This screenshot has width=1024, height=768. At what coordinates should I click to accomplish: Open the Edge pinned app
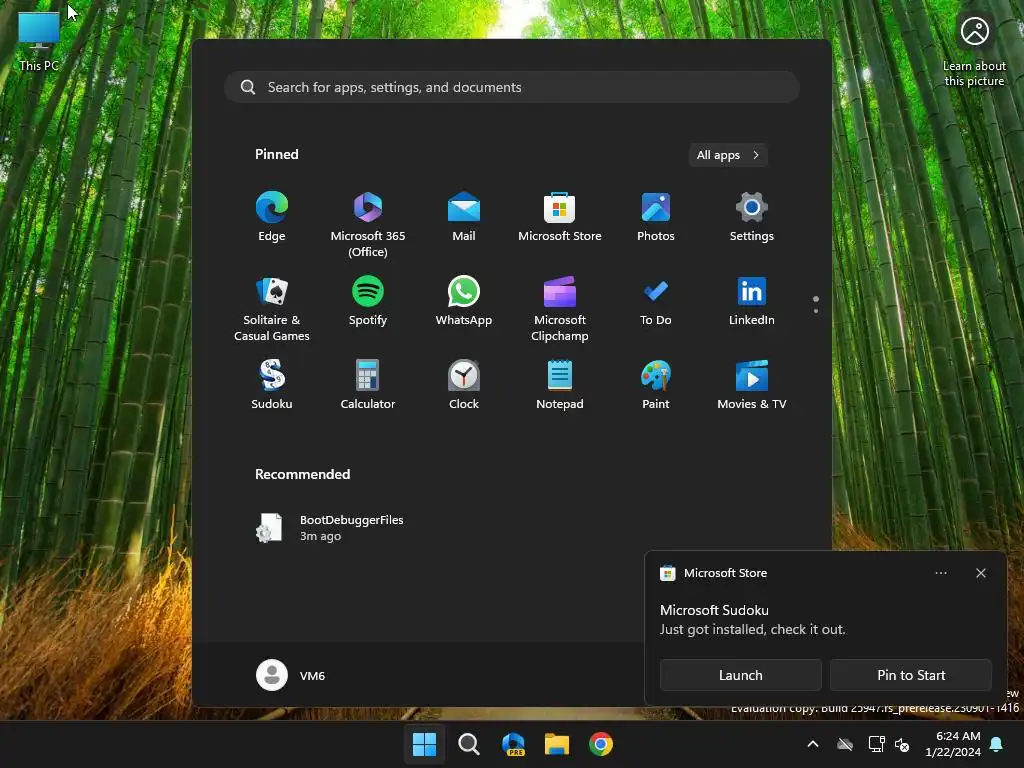pos(272,217)
